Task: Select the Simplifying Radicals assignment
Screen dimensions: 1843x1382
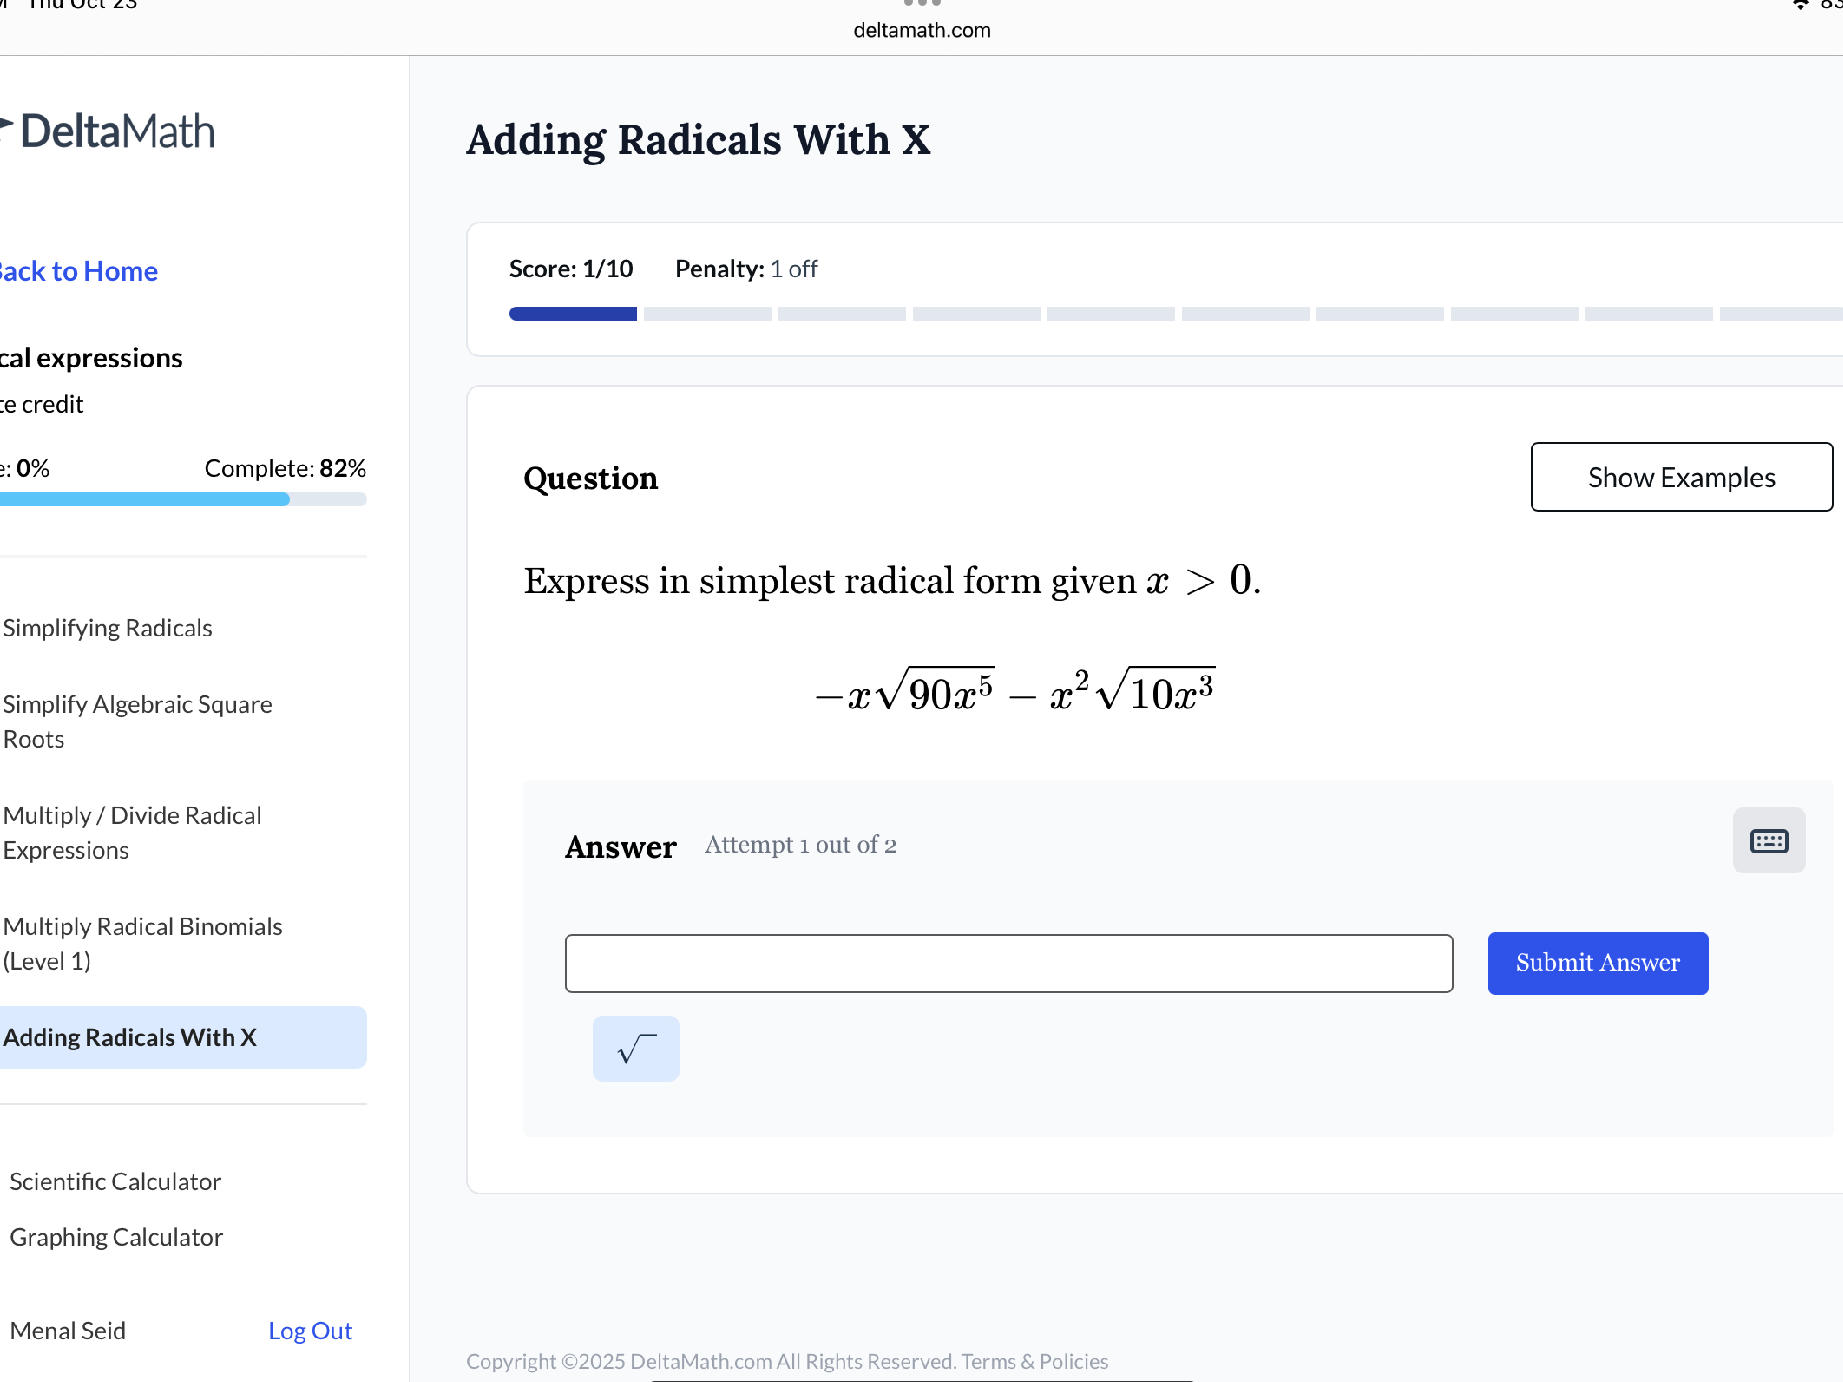Action: click(108, 627)
